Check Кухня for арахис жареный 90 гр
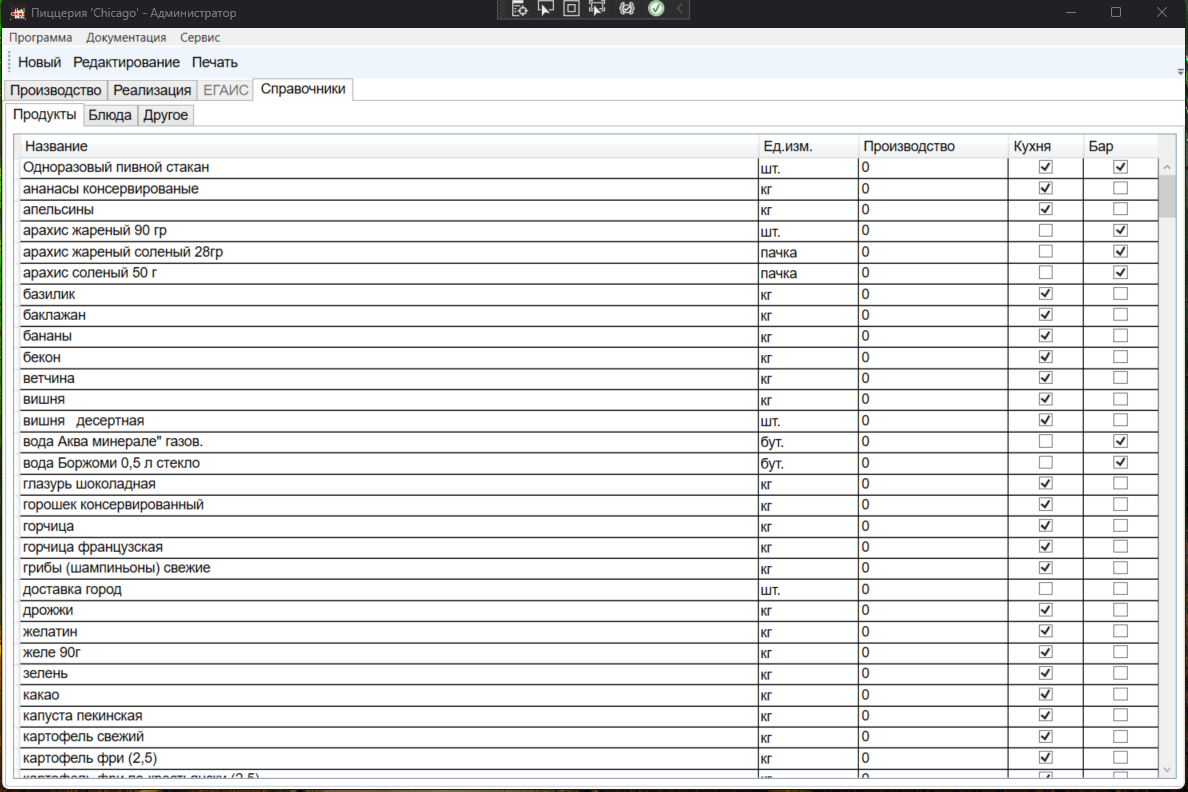The height and width of the screenshot is (792, 1188). pos(1046,230)
